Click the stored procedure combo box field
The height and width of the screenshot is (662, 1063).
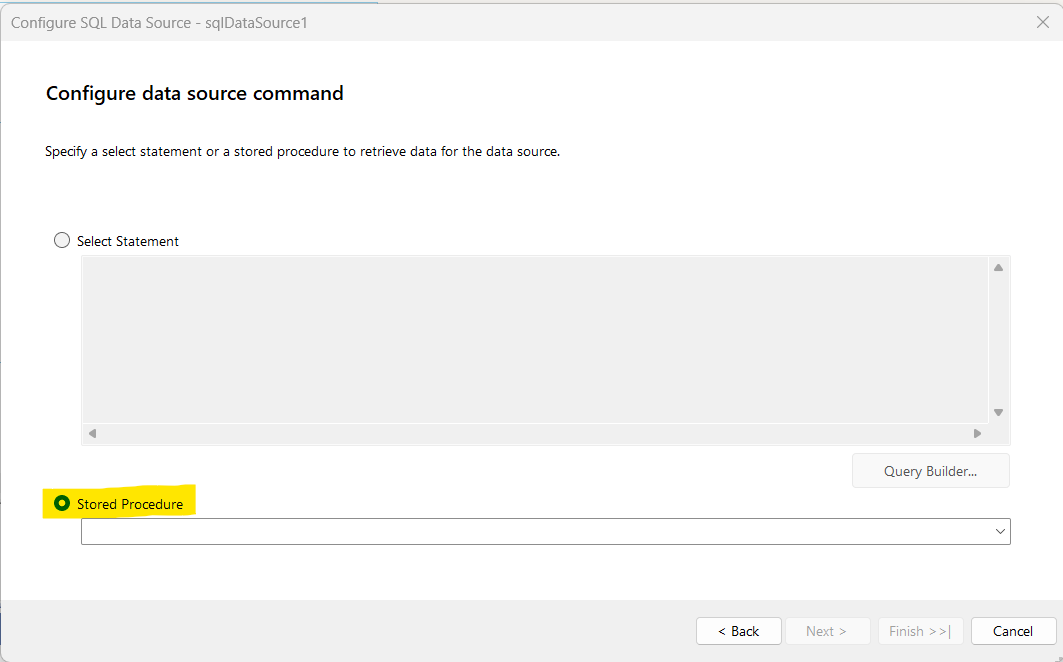[x=535, y=532]
